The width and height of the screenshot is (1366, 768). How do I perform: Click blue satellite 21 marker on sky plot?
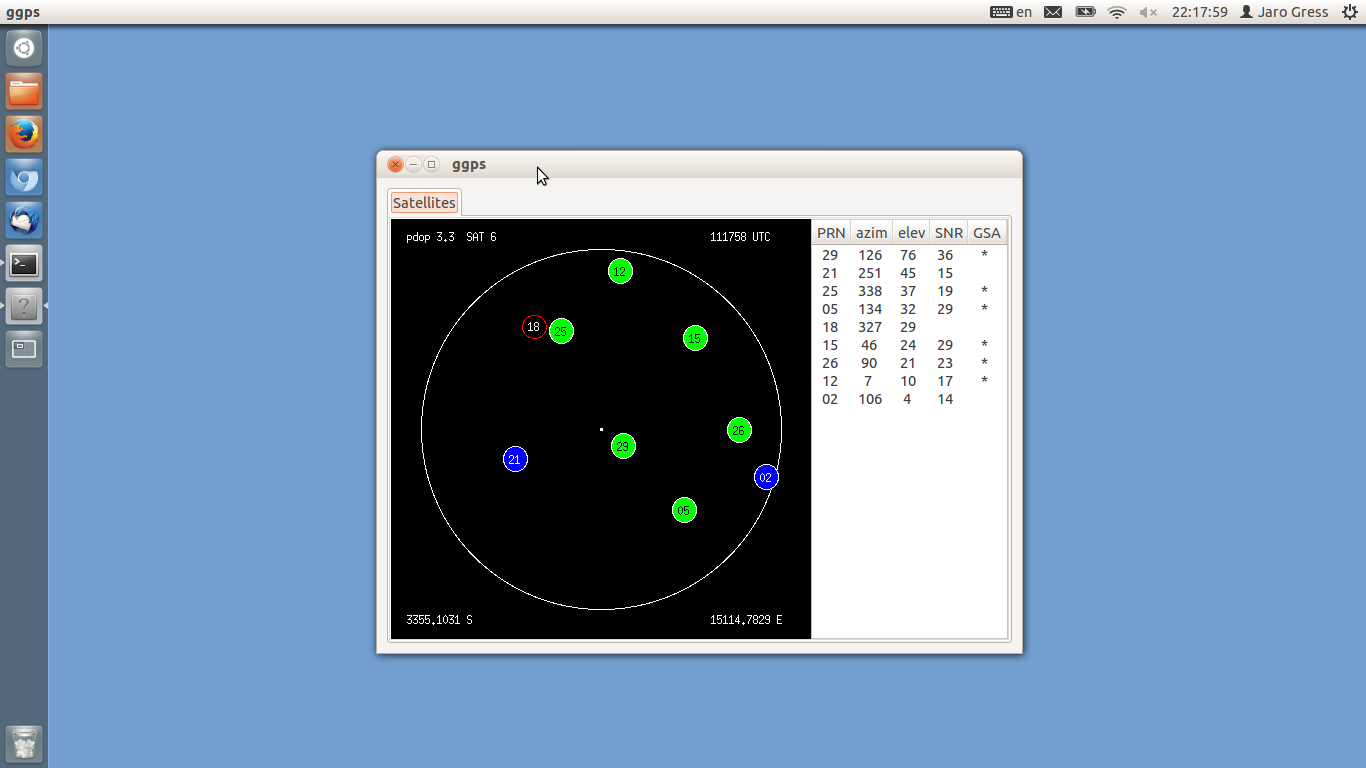tap(515, 459)
